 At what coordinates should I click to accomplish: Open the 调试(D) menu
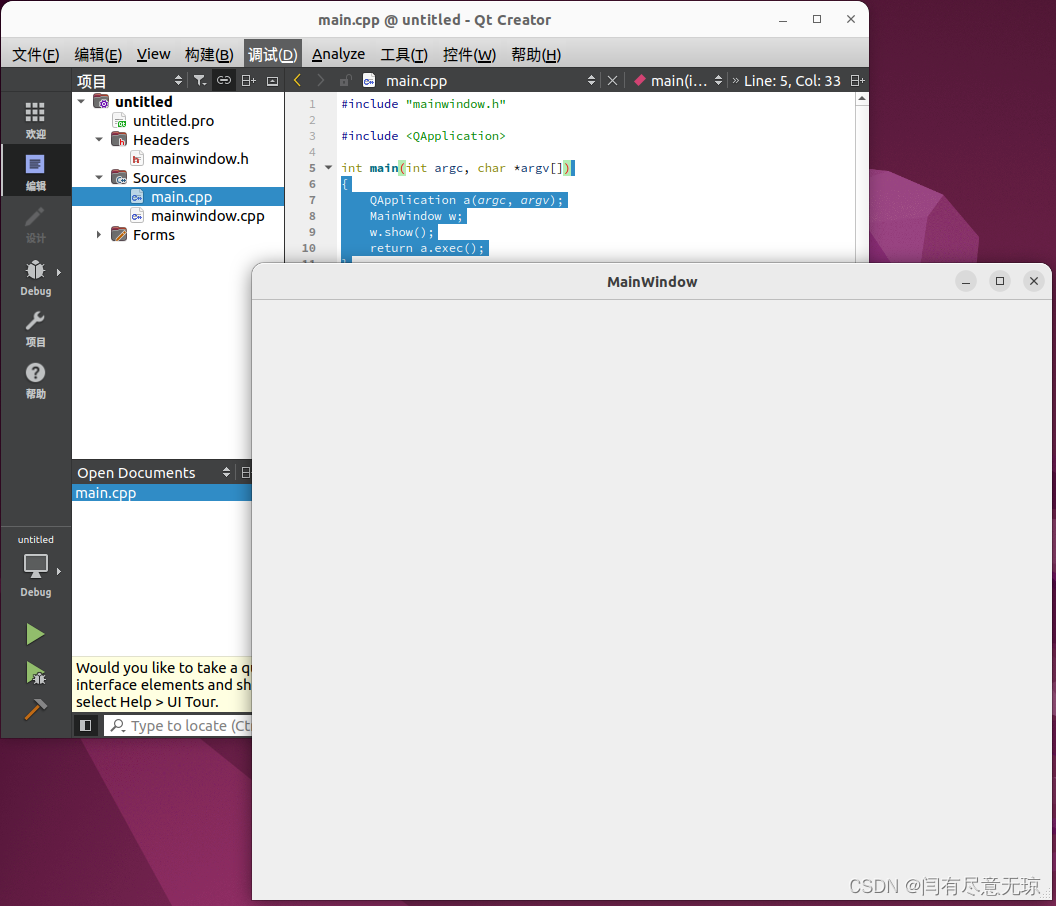coord(273,55)
